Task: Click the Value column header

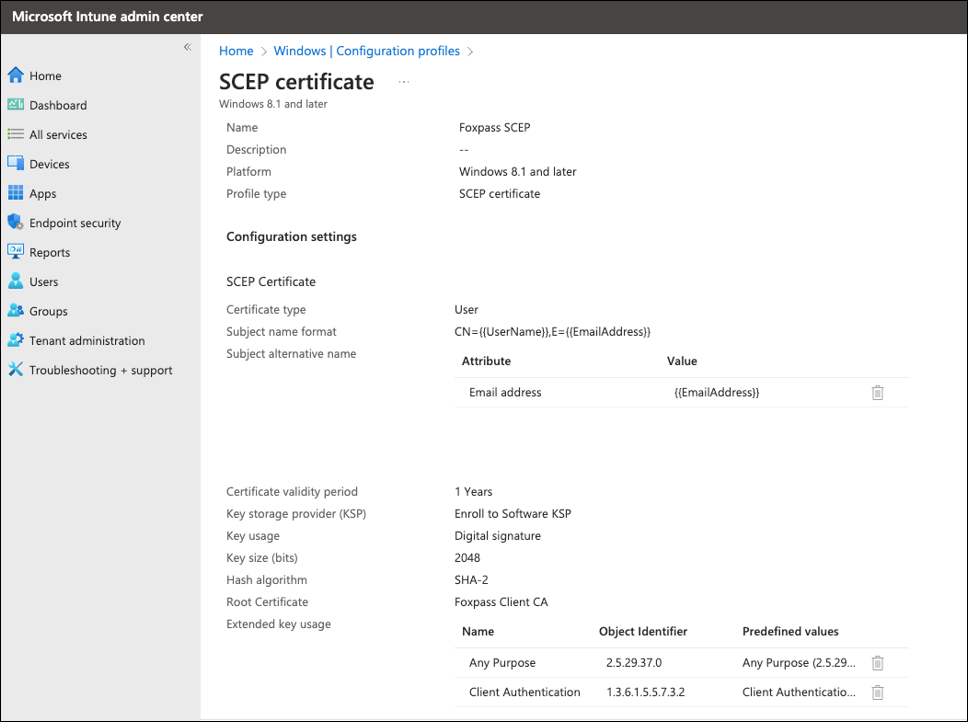Action: pos(682,362)
